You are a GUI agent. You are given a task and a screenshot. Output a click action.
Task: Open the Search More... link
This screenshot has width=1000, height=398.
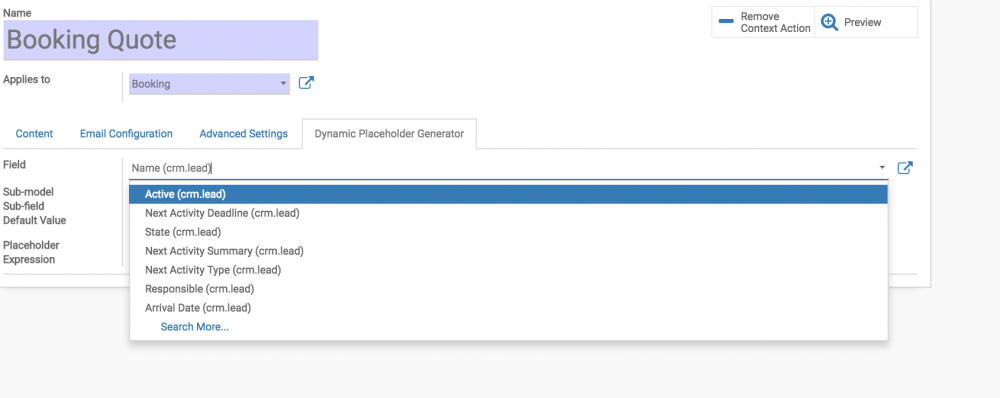(x=195, y=327)
